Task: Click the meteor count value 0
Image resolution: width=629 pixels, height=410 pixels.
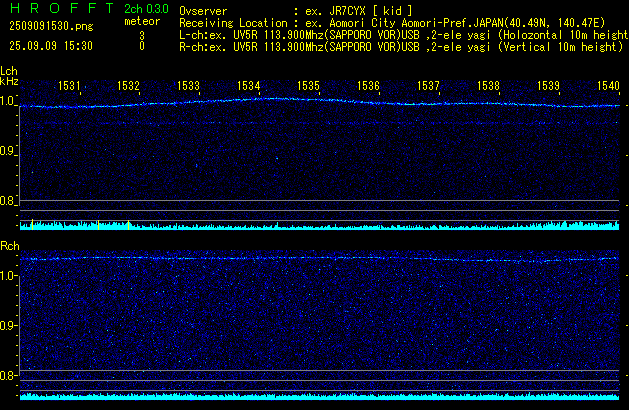Action: [142, 46]
